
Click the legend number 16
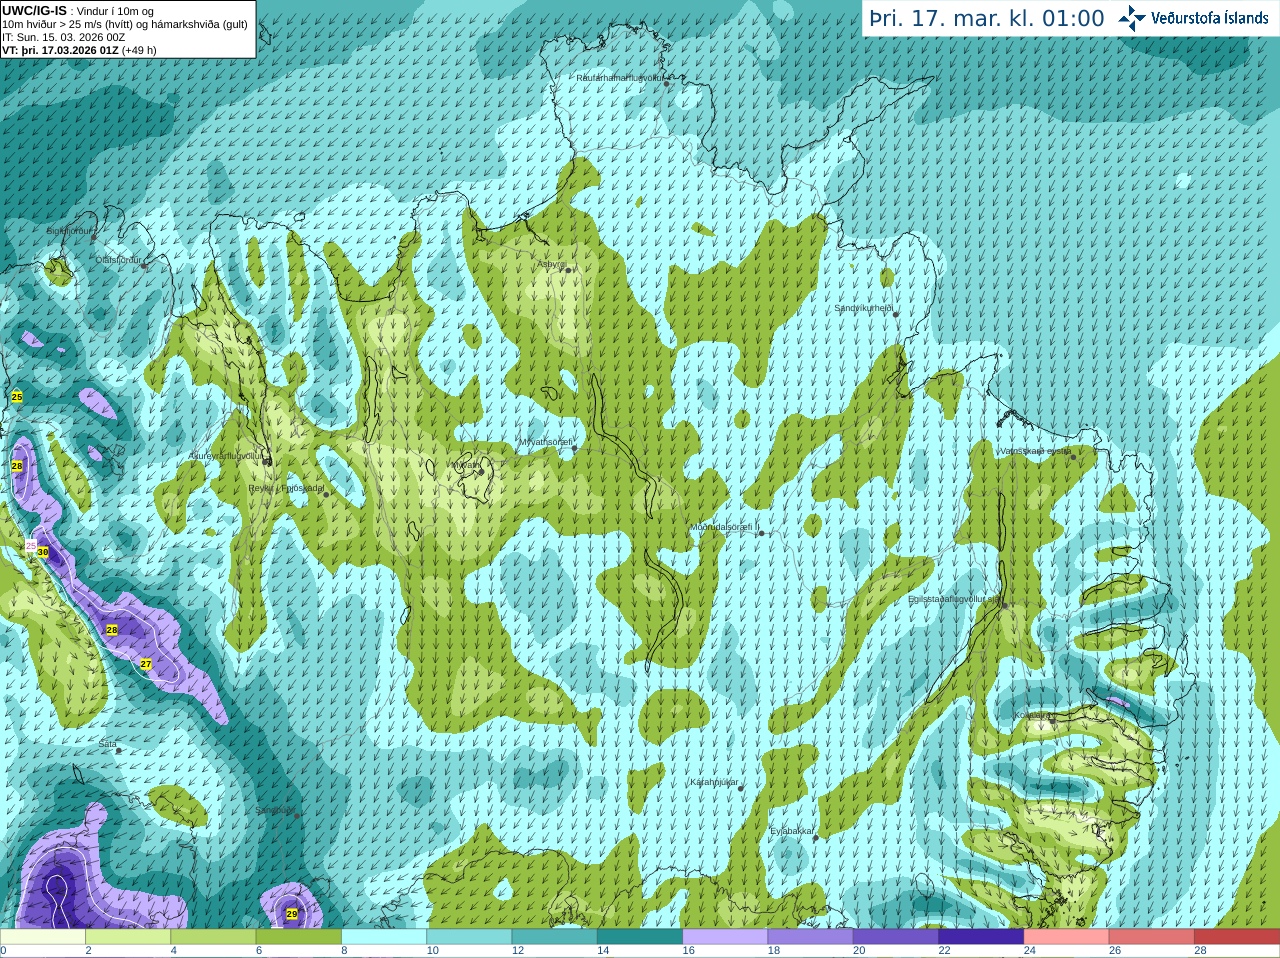click(x=688, y=951)
